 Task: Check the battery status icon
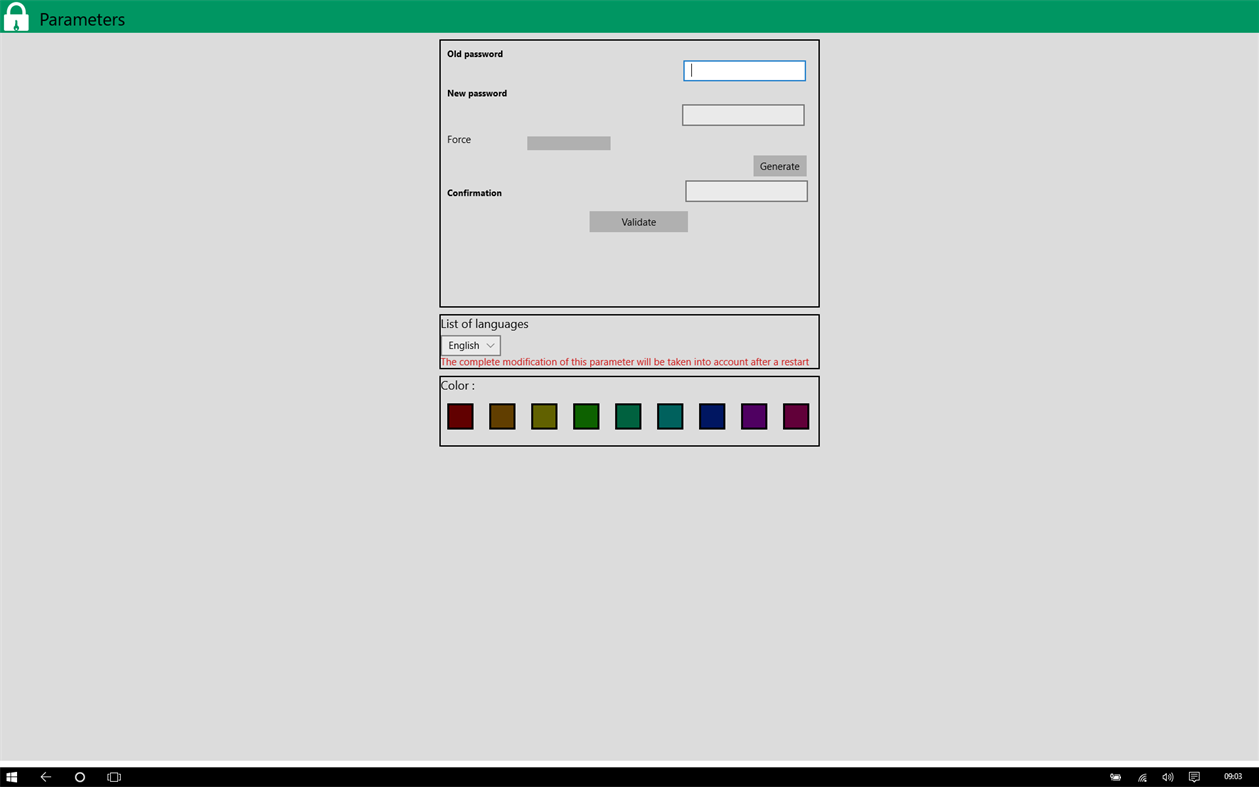[1115, 776]
